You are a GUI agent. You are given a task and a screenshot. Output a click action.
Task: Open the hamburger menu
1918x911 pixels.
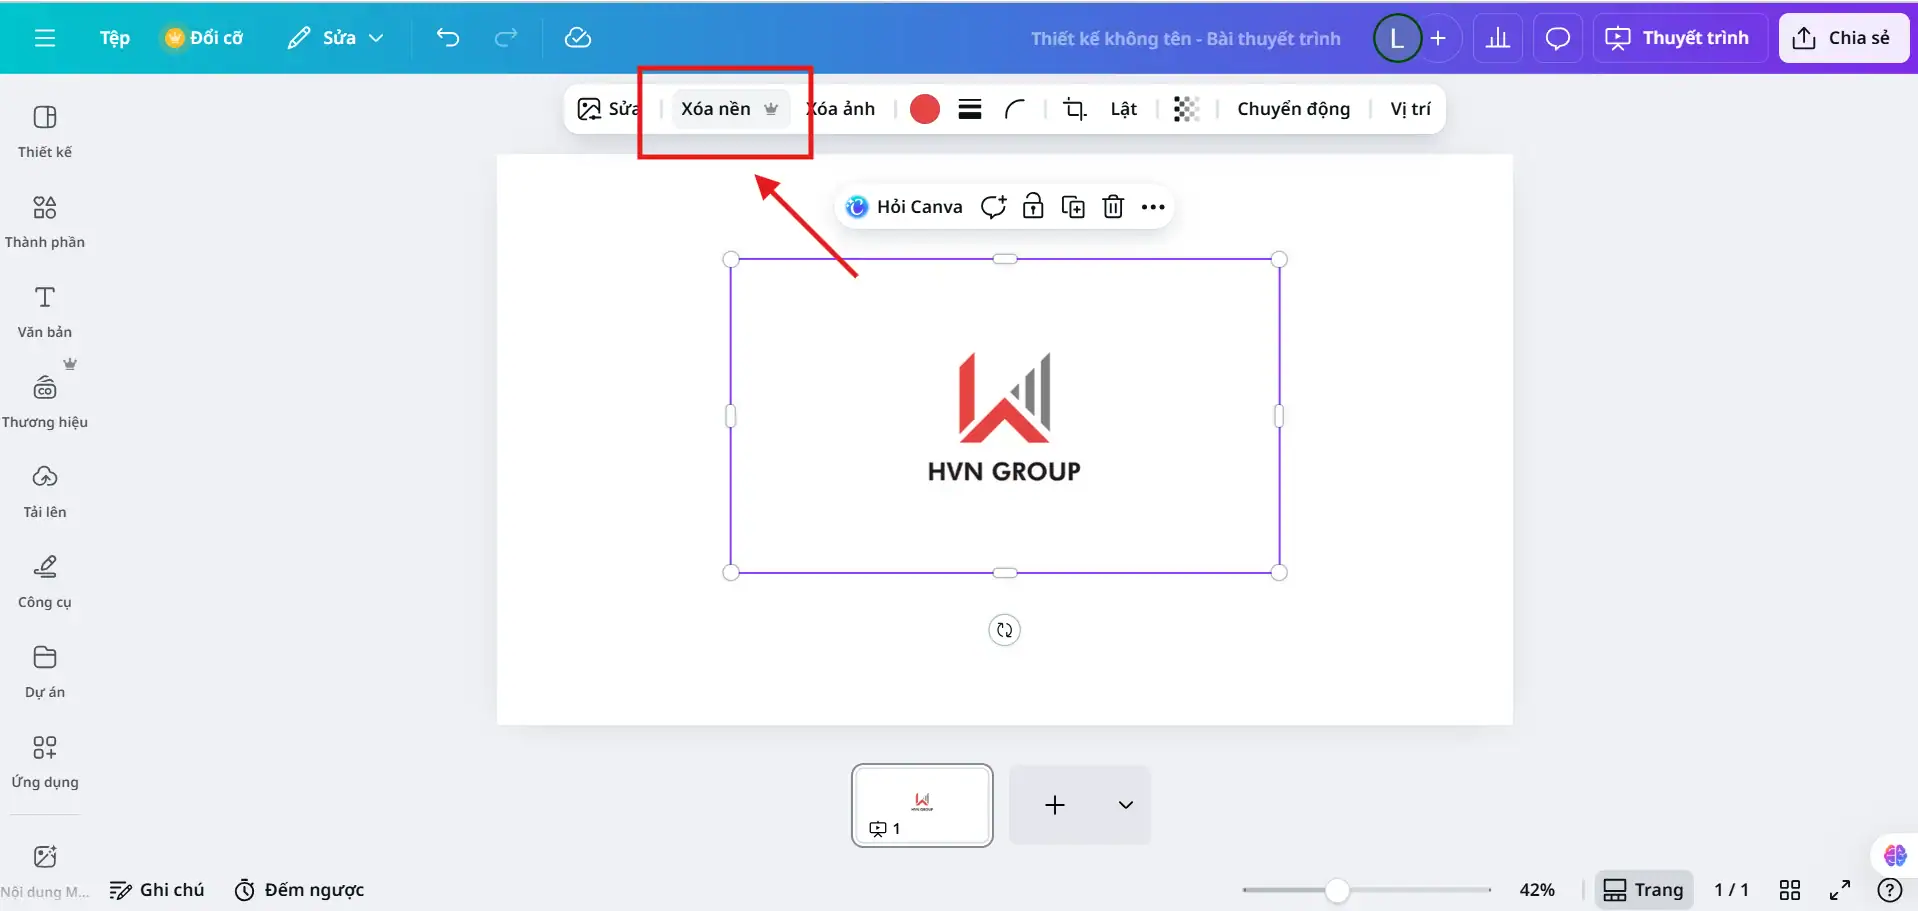click(x=45, y=37)
